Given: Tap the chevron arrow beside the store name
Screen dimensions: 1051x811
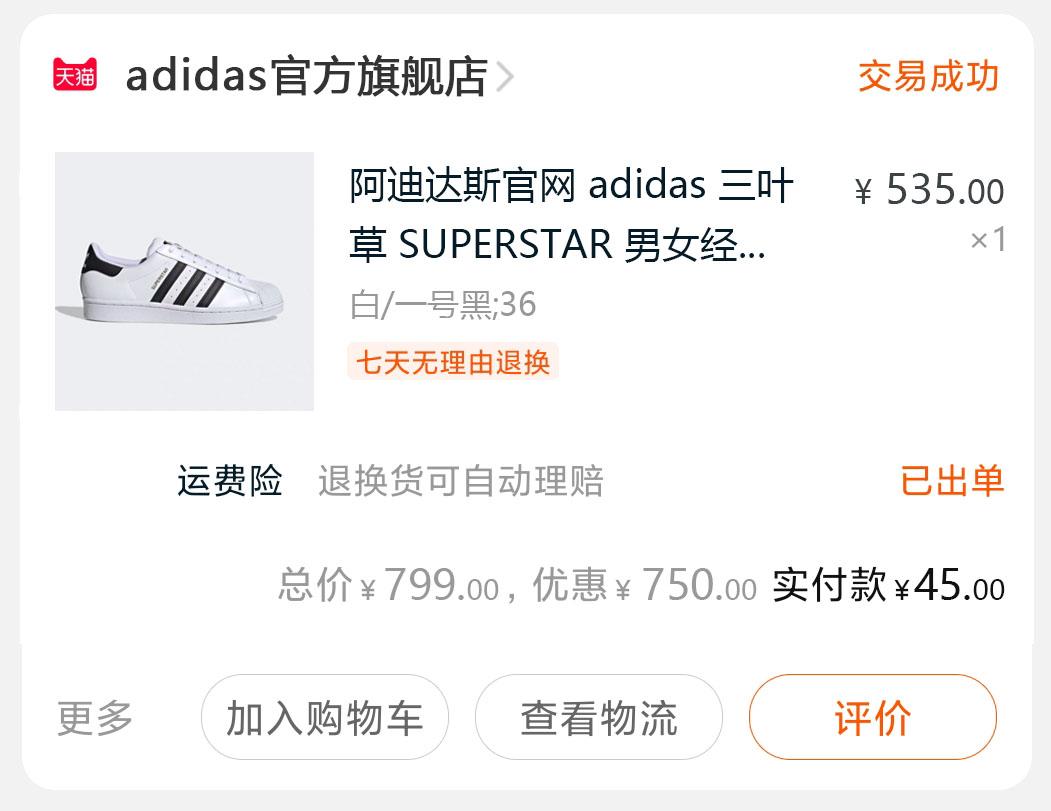Looking at the screenshot, I should click(x=505, y=77).
